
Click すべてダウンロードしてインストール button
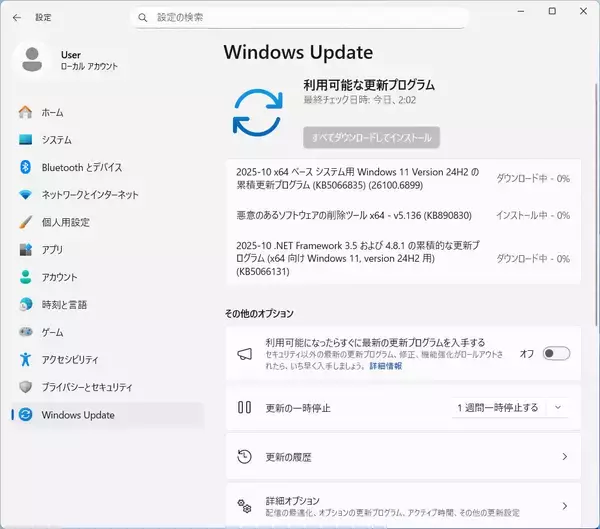(371, 137)
